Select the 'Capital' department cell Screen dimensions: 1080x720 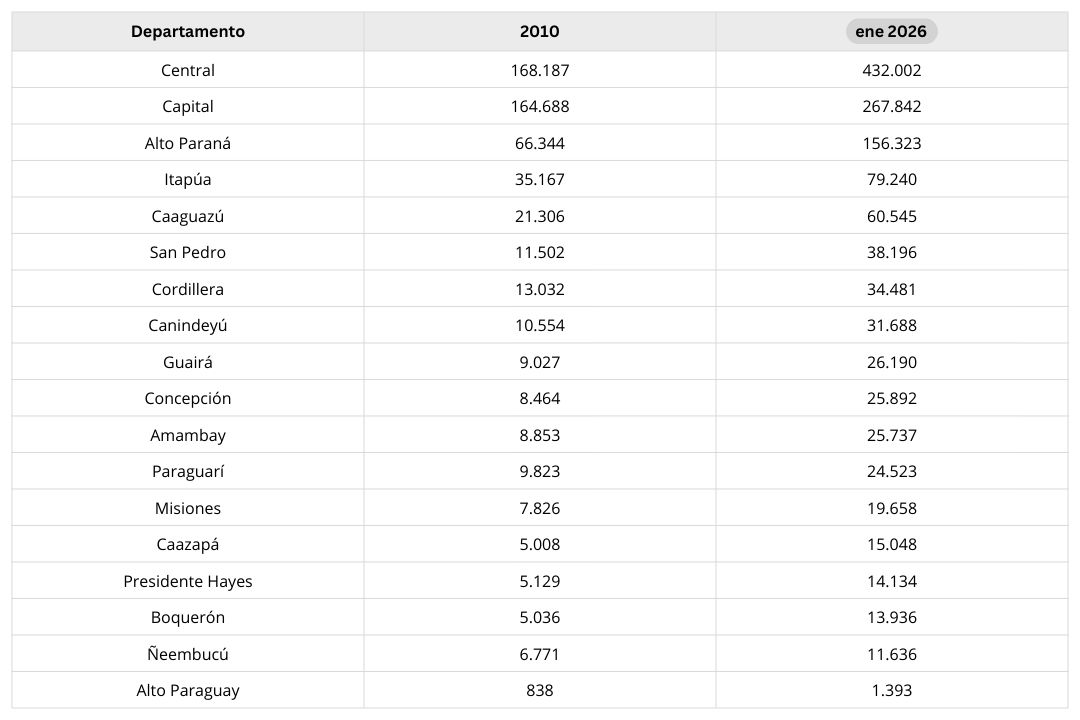click(188, 106)
